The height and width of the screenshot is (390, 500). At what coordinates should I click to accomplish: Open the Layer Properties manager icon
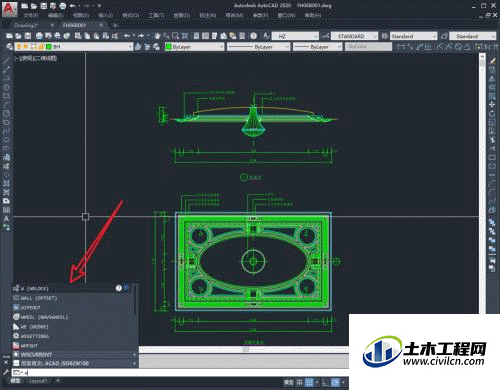tap(10, 47)
